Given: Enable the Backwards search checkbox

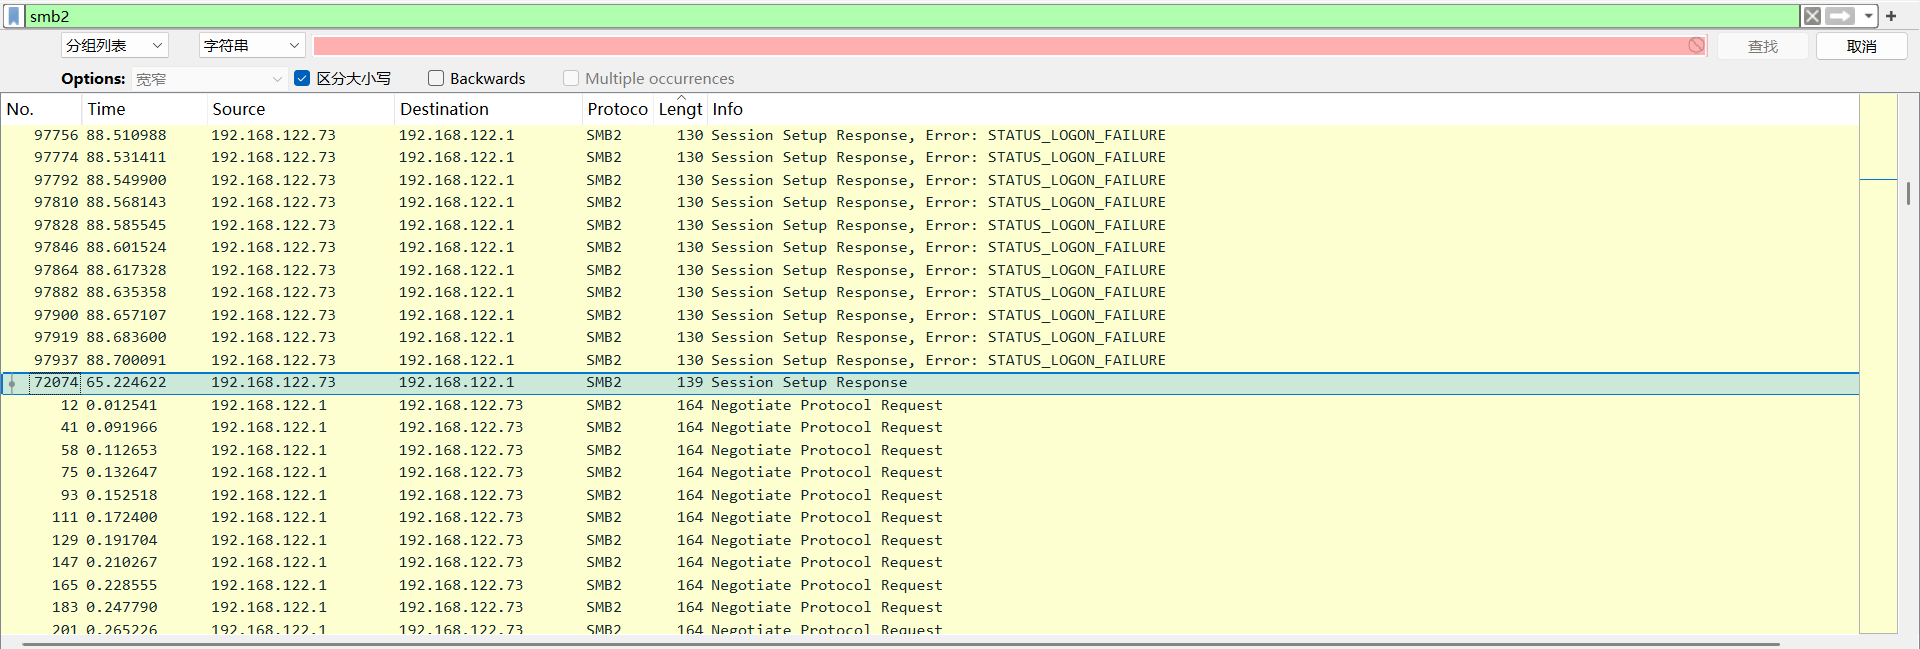Looking at the screenshot, I should (436, 78).
